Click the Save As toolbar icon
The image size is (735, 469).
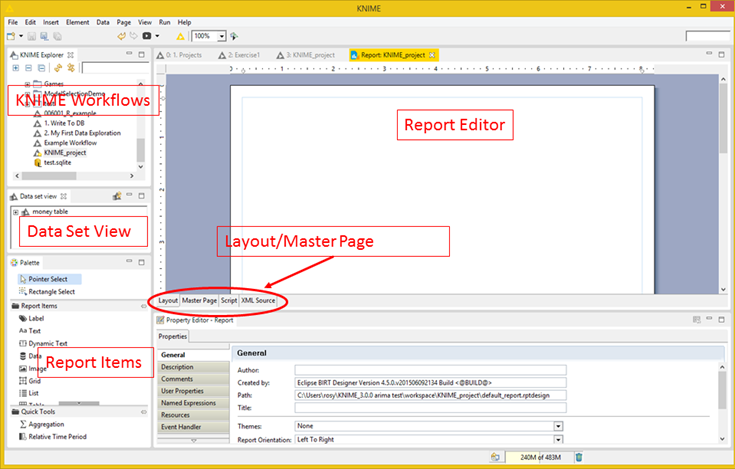tap(44, 36)
